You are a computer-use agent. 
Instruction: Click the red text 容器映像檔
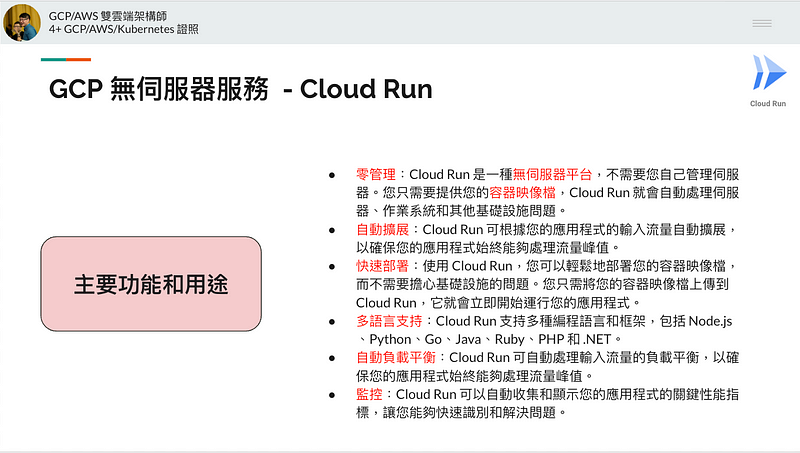(x=522, y=193)
